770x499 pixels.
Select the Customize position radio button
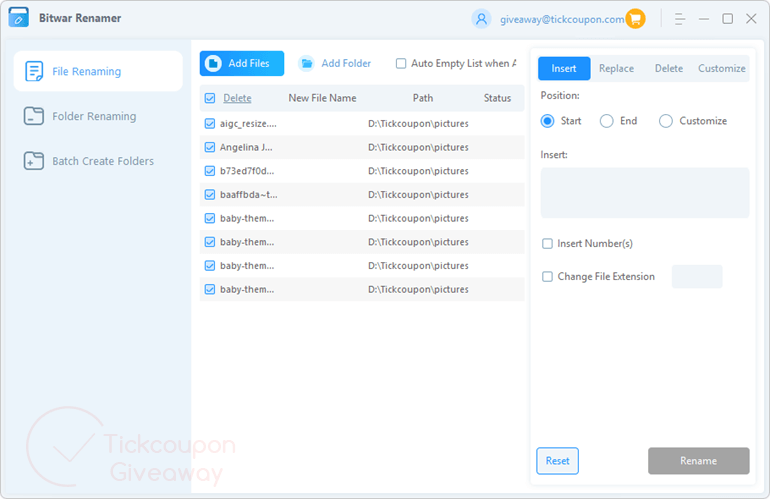click(x=665, y=121)
